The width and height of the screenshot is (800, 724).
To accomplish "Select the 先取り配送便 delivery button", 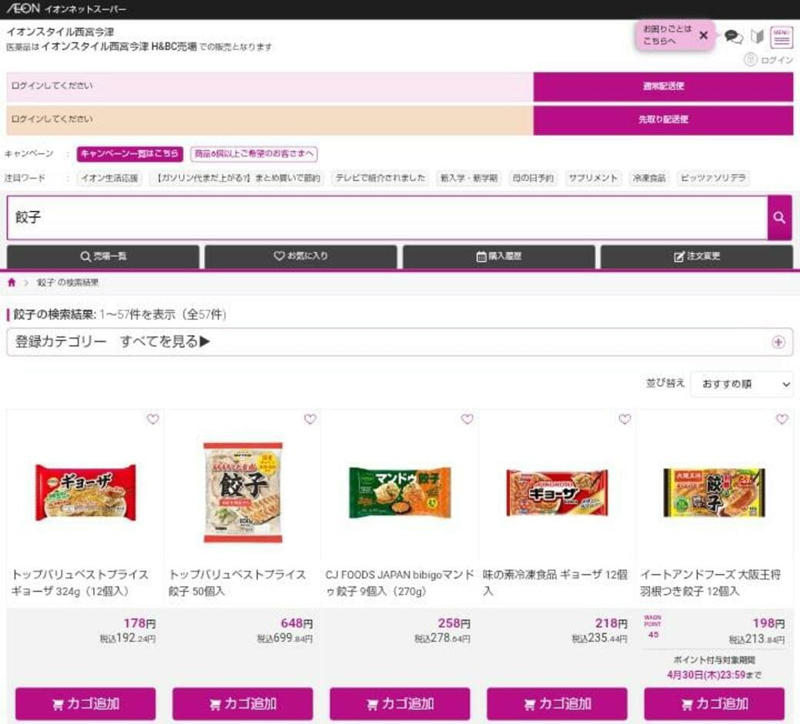I will pyautogui.click(x=663, y=119).
